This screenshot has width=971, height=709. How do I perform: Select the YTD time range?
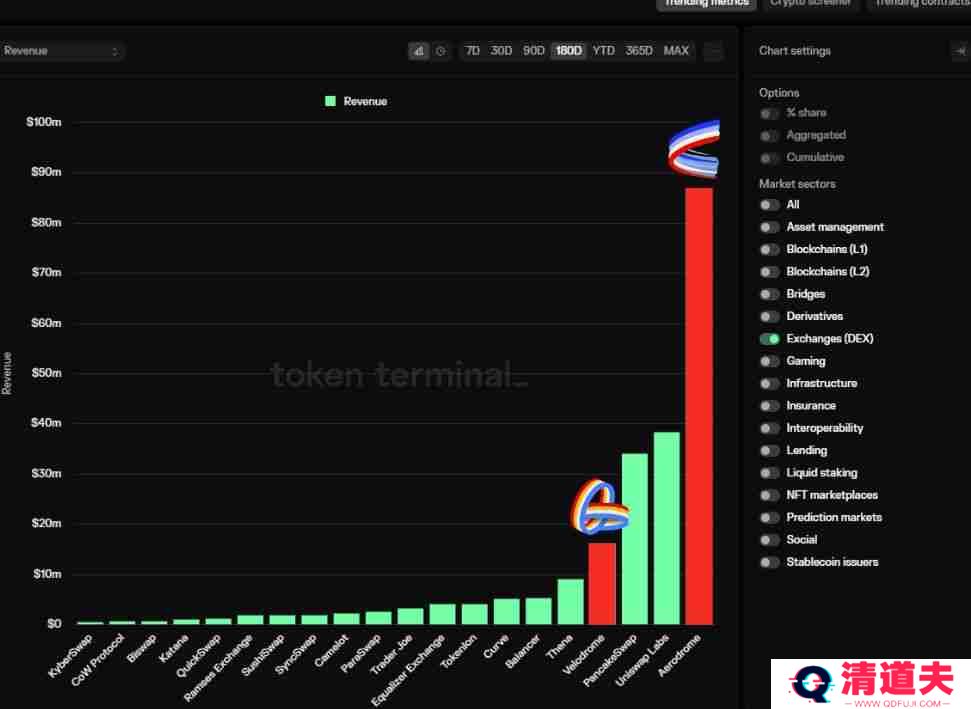603,51
